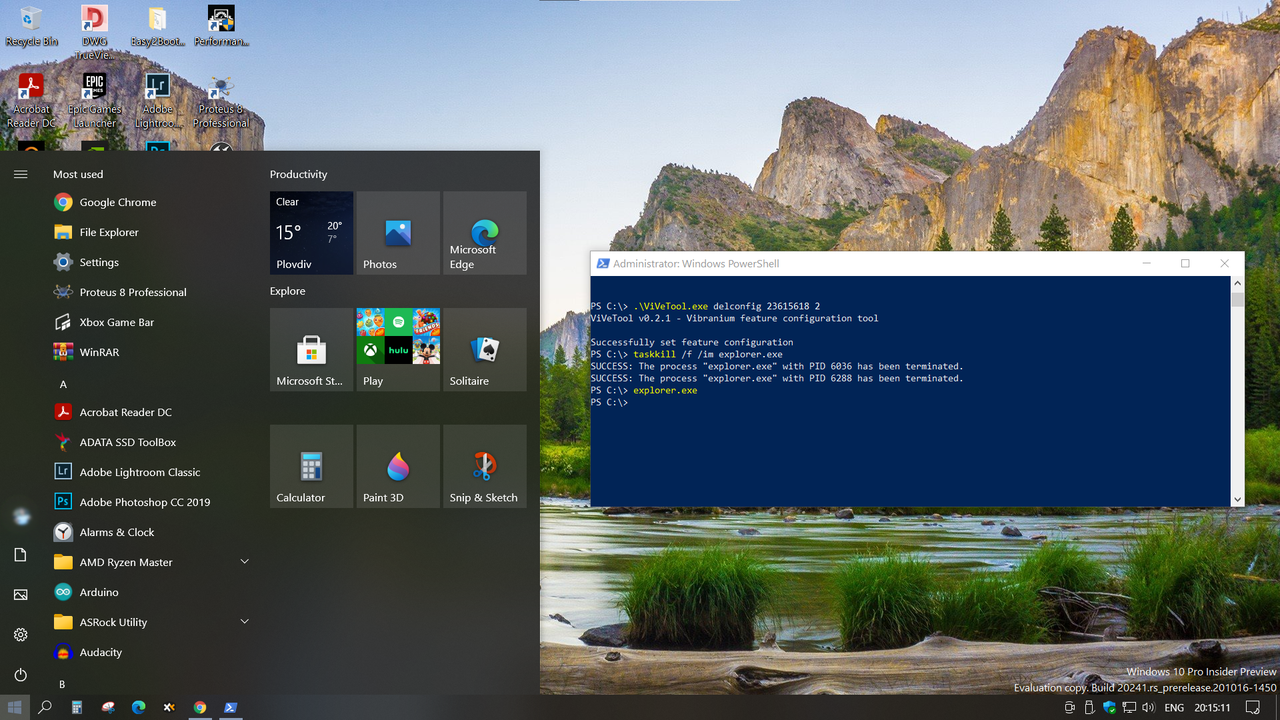Open Settings gear in Start sidebar

click(20, 635)
